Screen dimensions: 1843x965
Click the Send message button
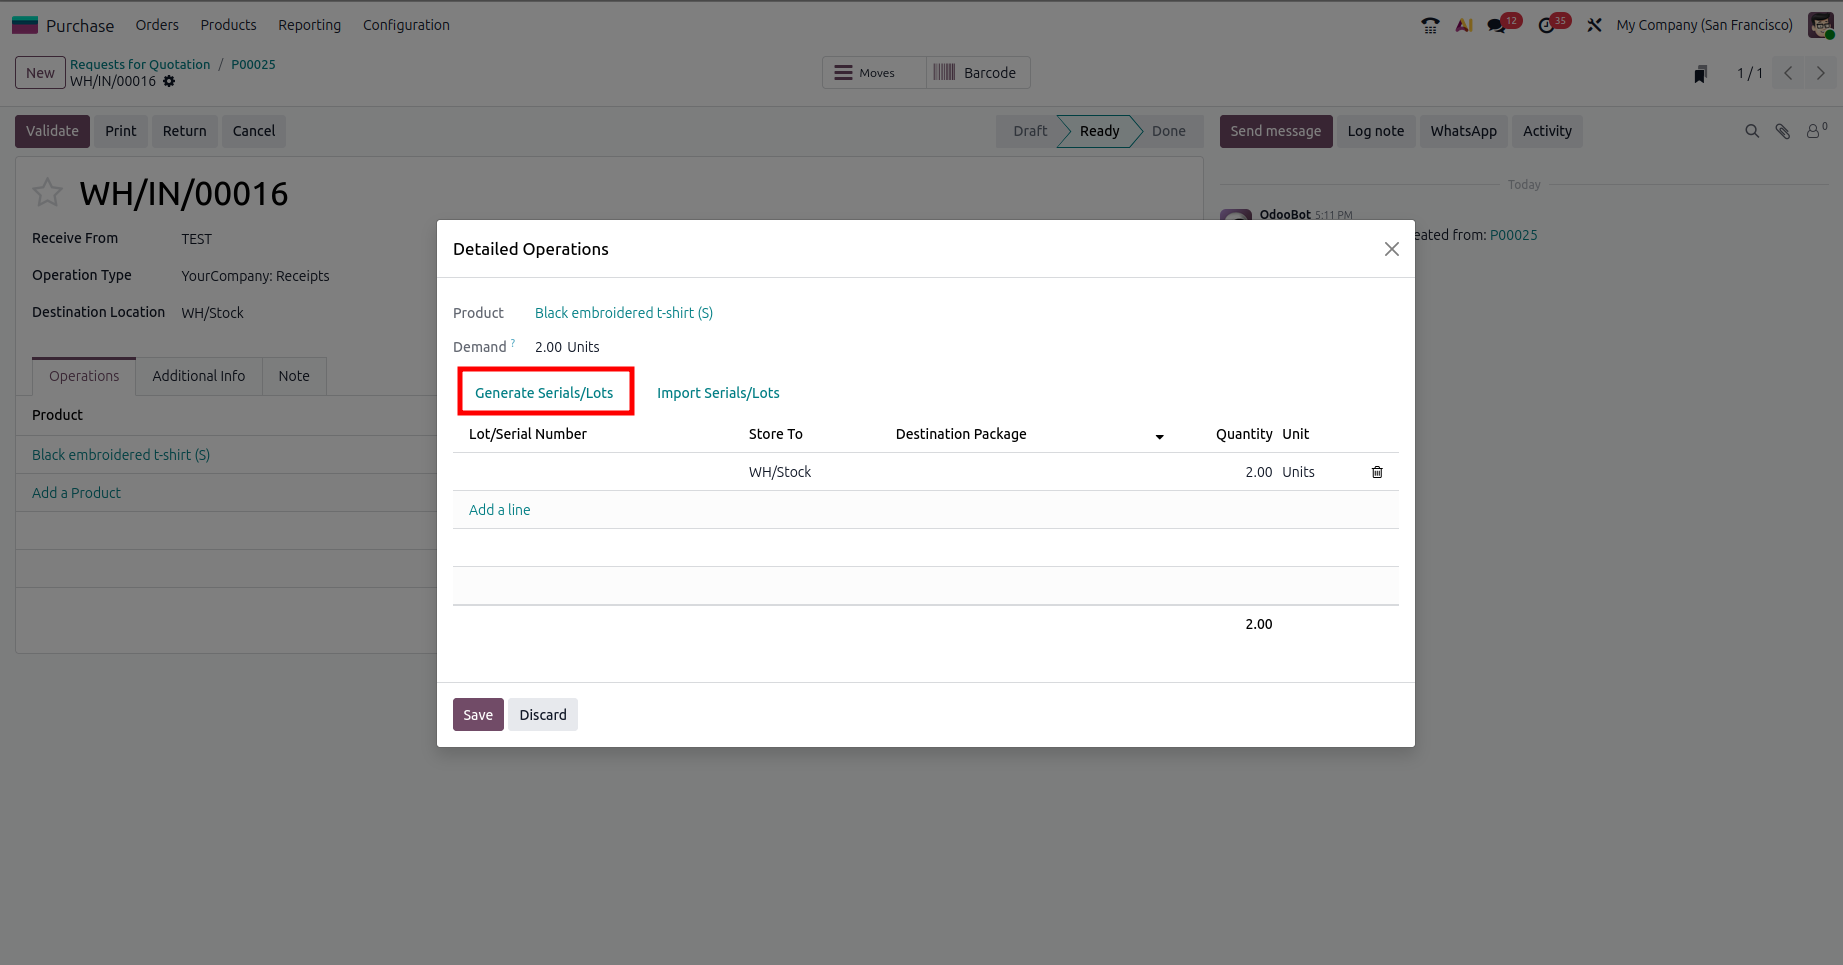[1275, 131]
